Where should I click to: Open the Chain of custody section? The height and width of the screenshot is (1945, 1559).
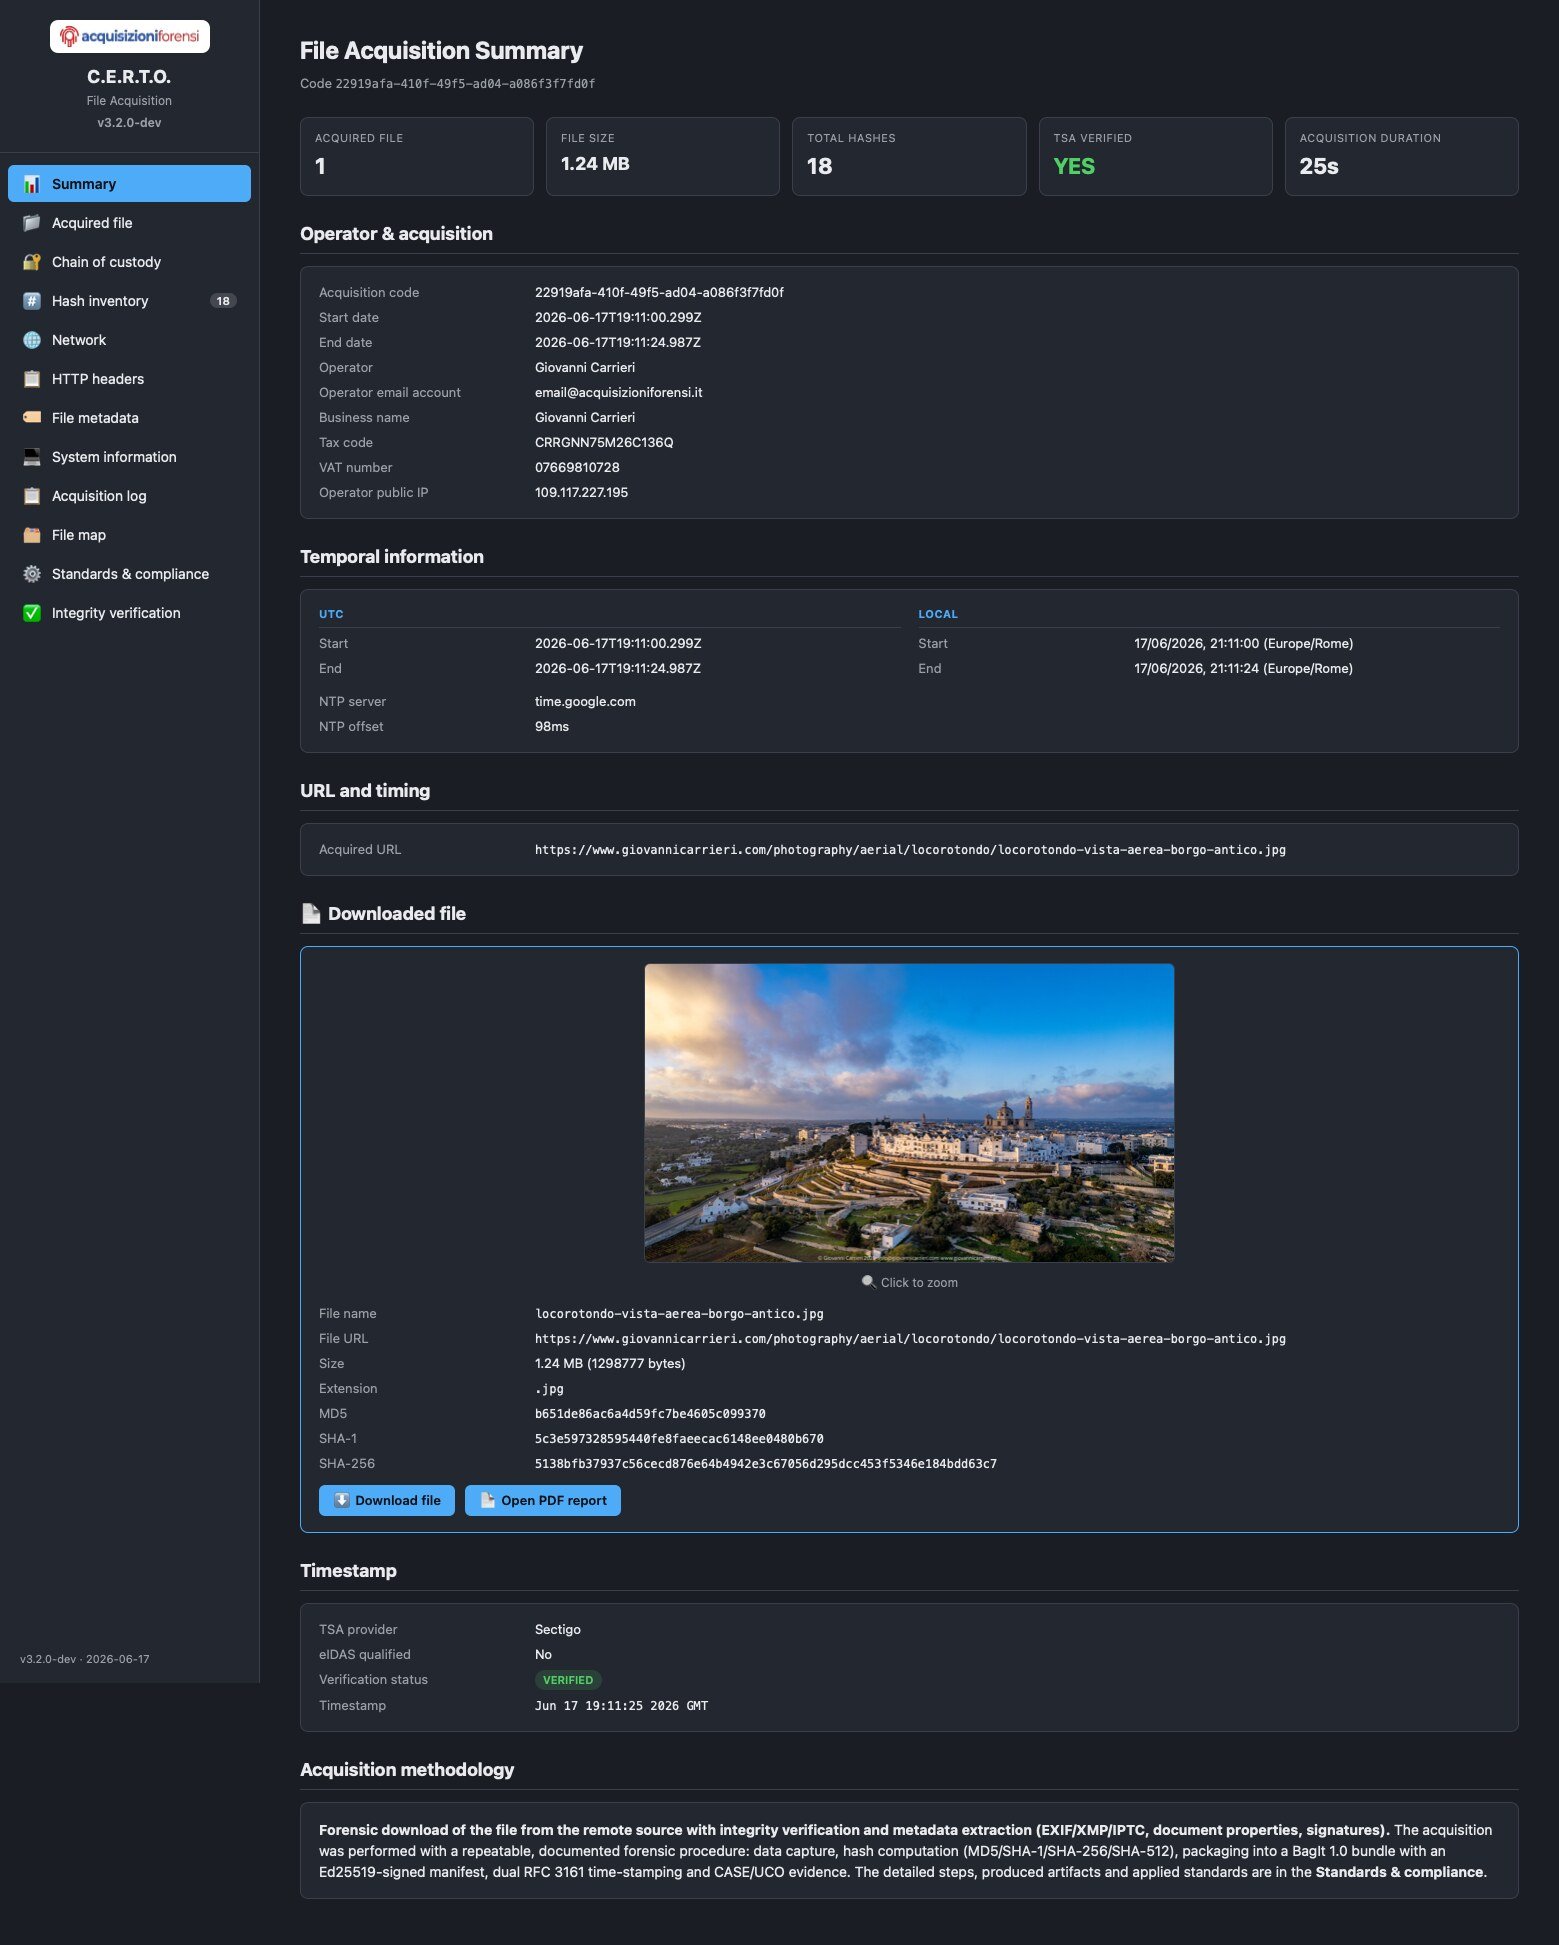pyautogui.click(x=129, y=262)
